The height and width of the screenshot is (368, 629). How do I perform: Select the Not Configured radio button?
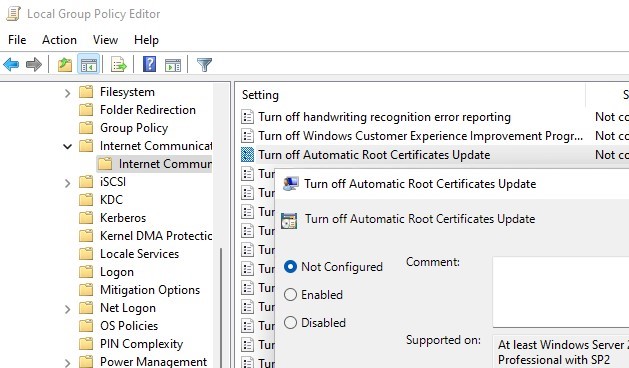pos(290,267)
